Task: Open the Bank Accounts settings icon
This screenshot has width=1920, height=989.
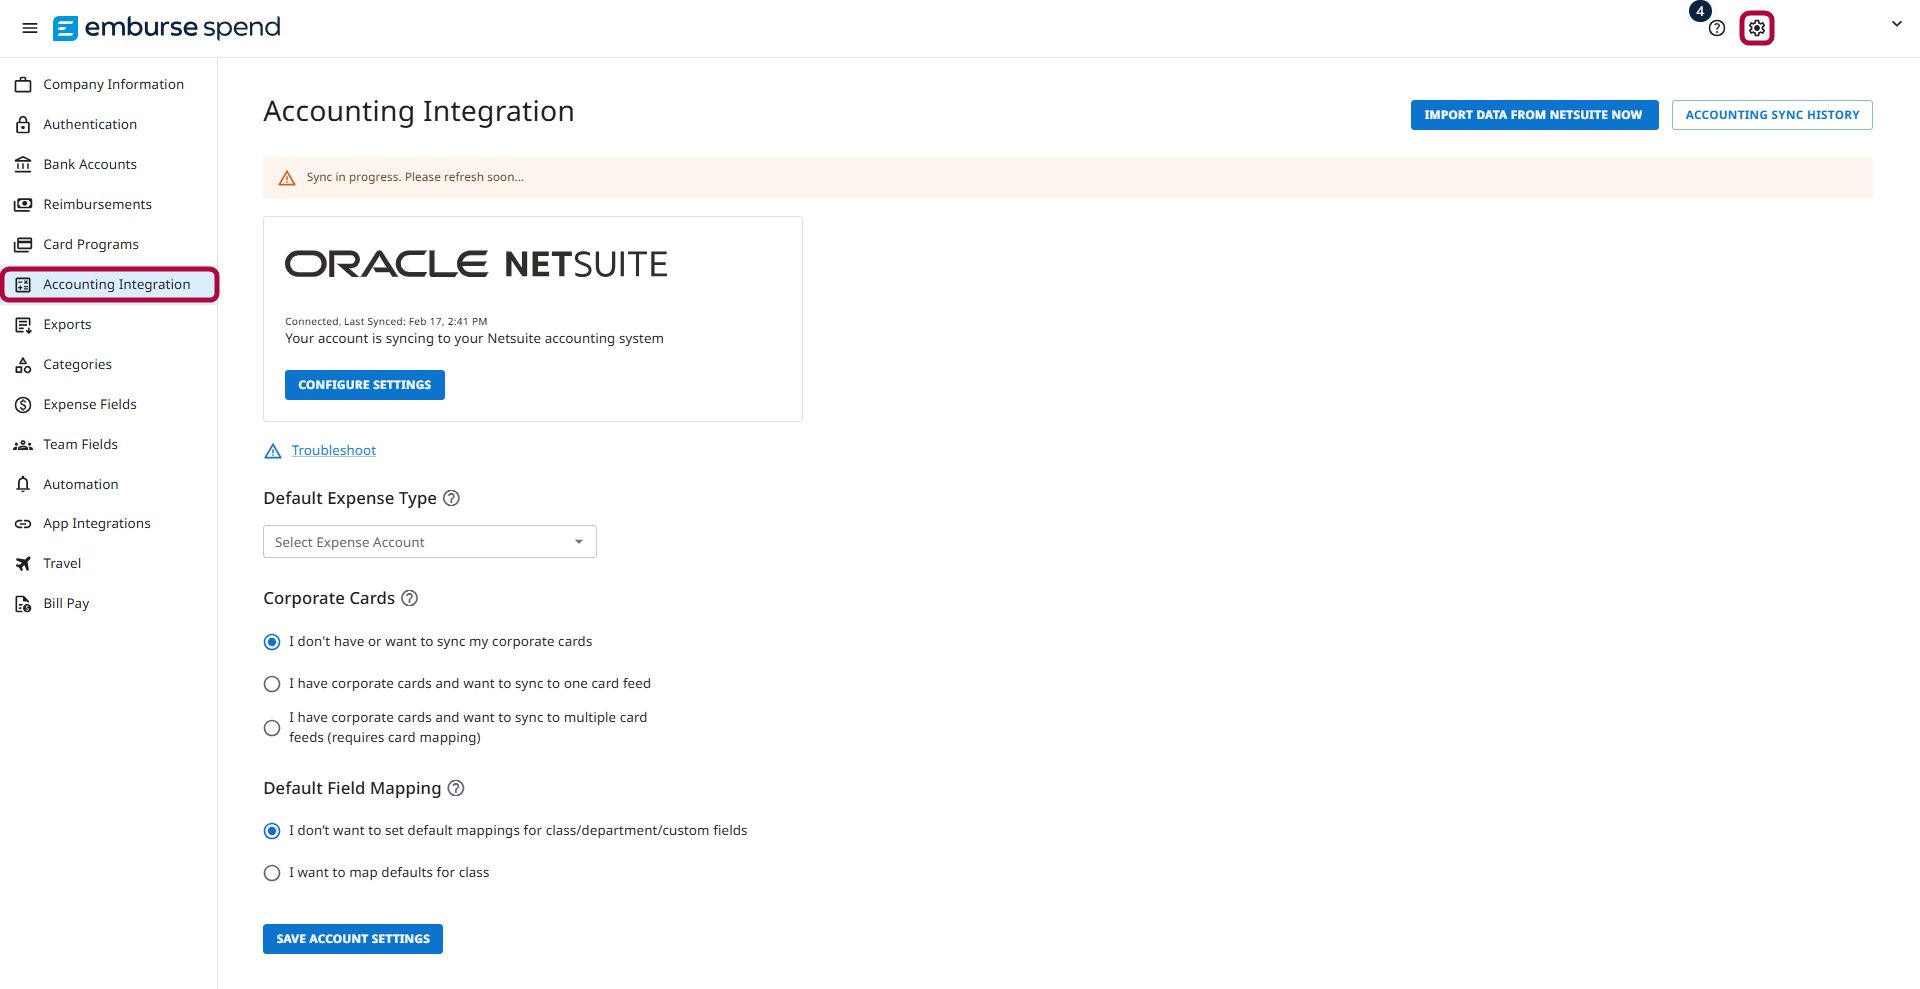Action: tap(23, 164)
